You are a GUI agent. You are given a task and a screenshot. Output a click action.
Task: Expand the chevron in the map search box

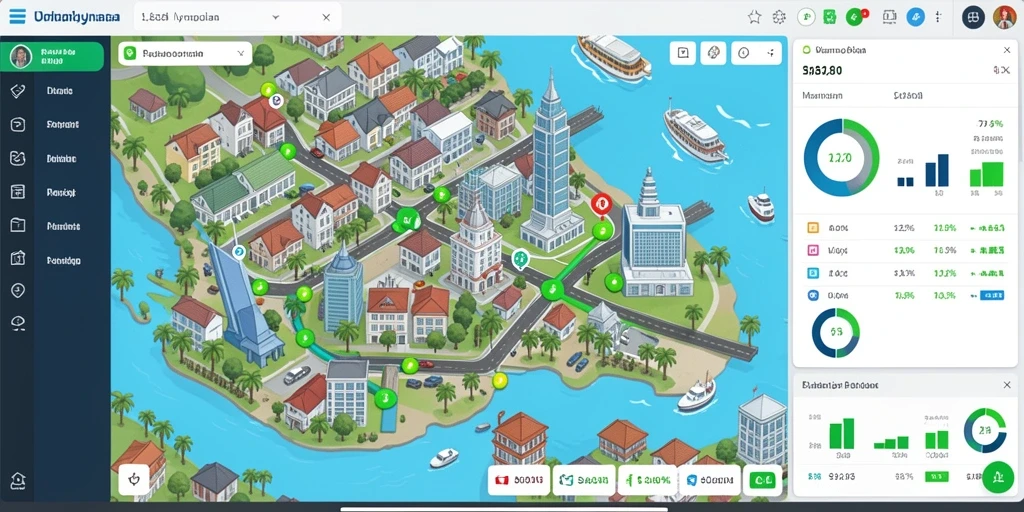click(240, 54)
